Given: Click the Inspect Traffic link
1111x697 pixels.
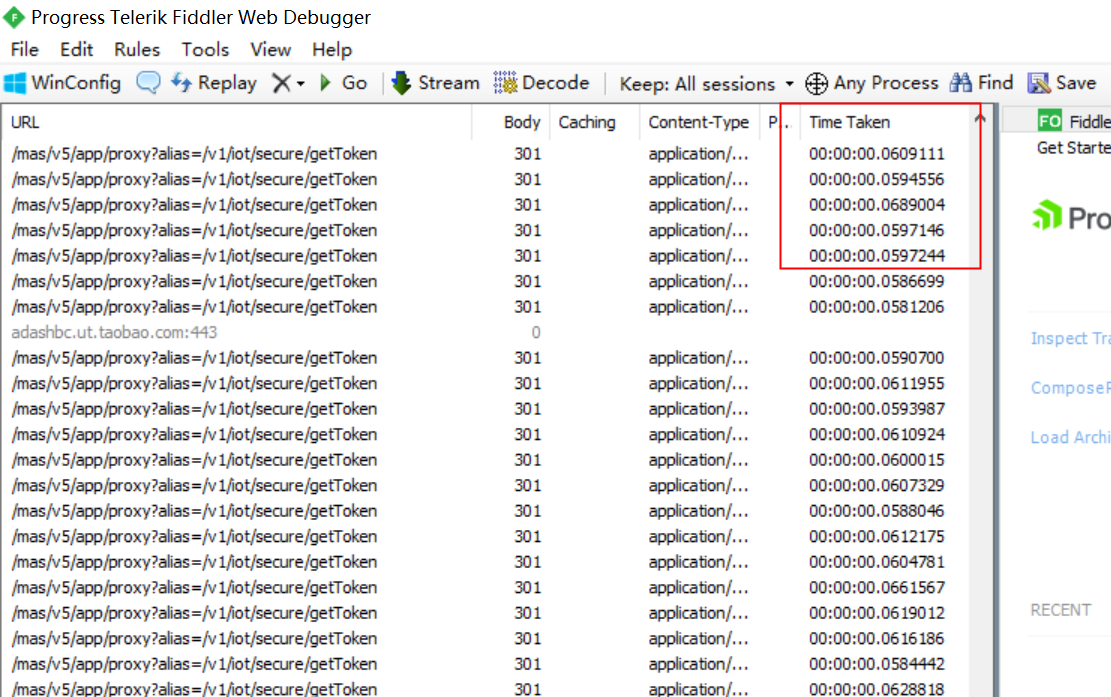Looking at the screenshot, I should [x=1071, y=339].
